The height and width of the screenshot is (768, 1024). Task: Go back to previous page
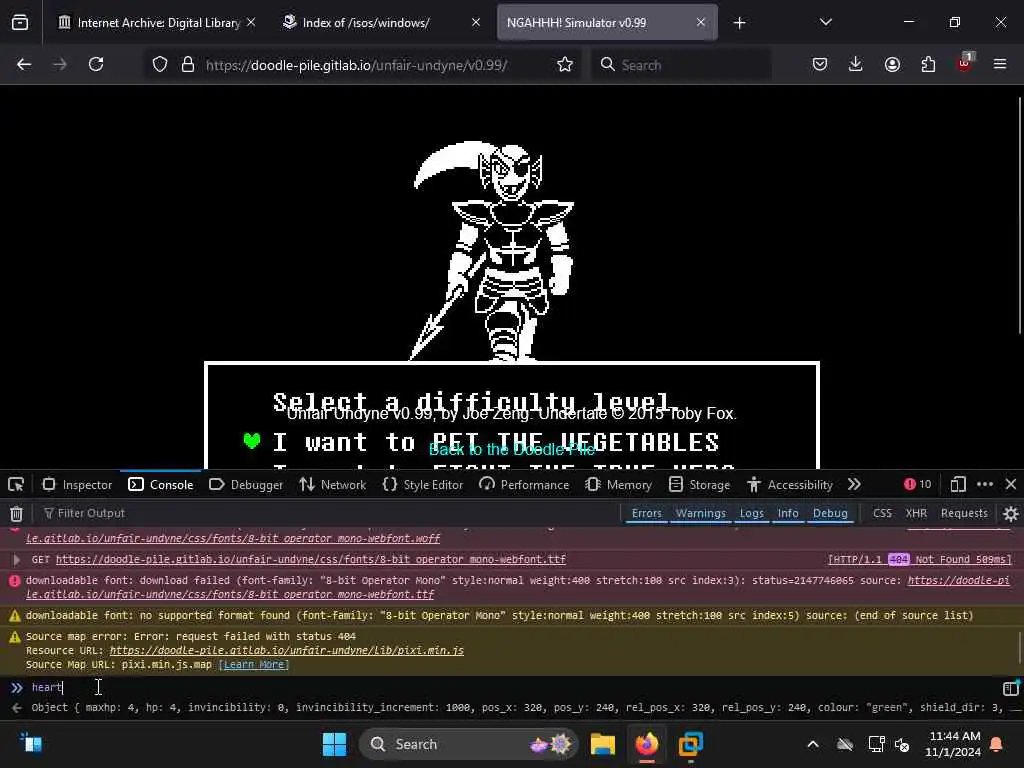pyautogui.click(x=24, y=64)
